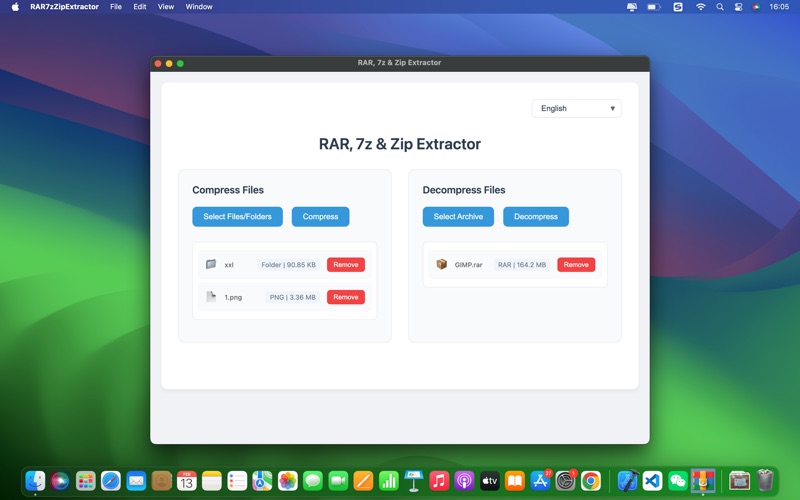Click the 'GIMP.rar' file name
Image resolution: width=800 pixels, height=500 pixels.
pos(468,265)
